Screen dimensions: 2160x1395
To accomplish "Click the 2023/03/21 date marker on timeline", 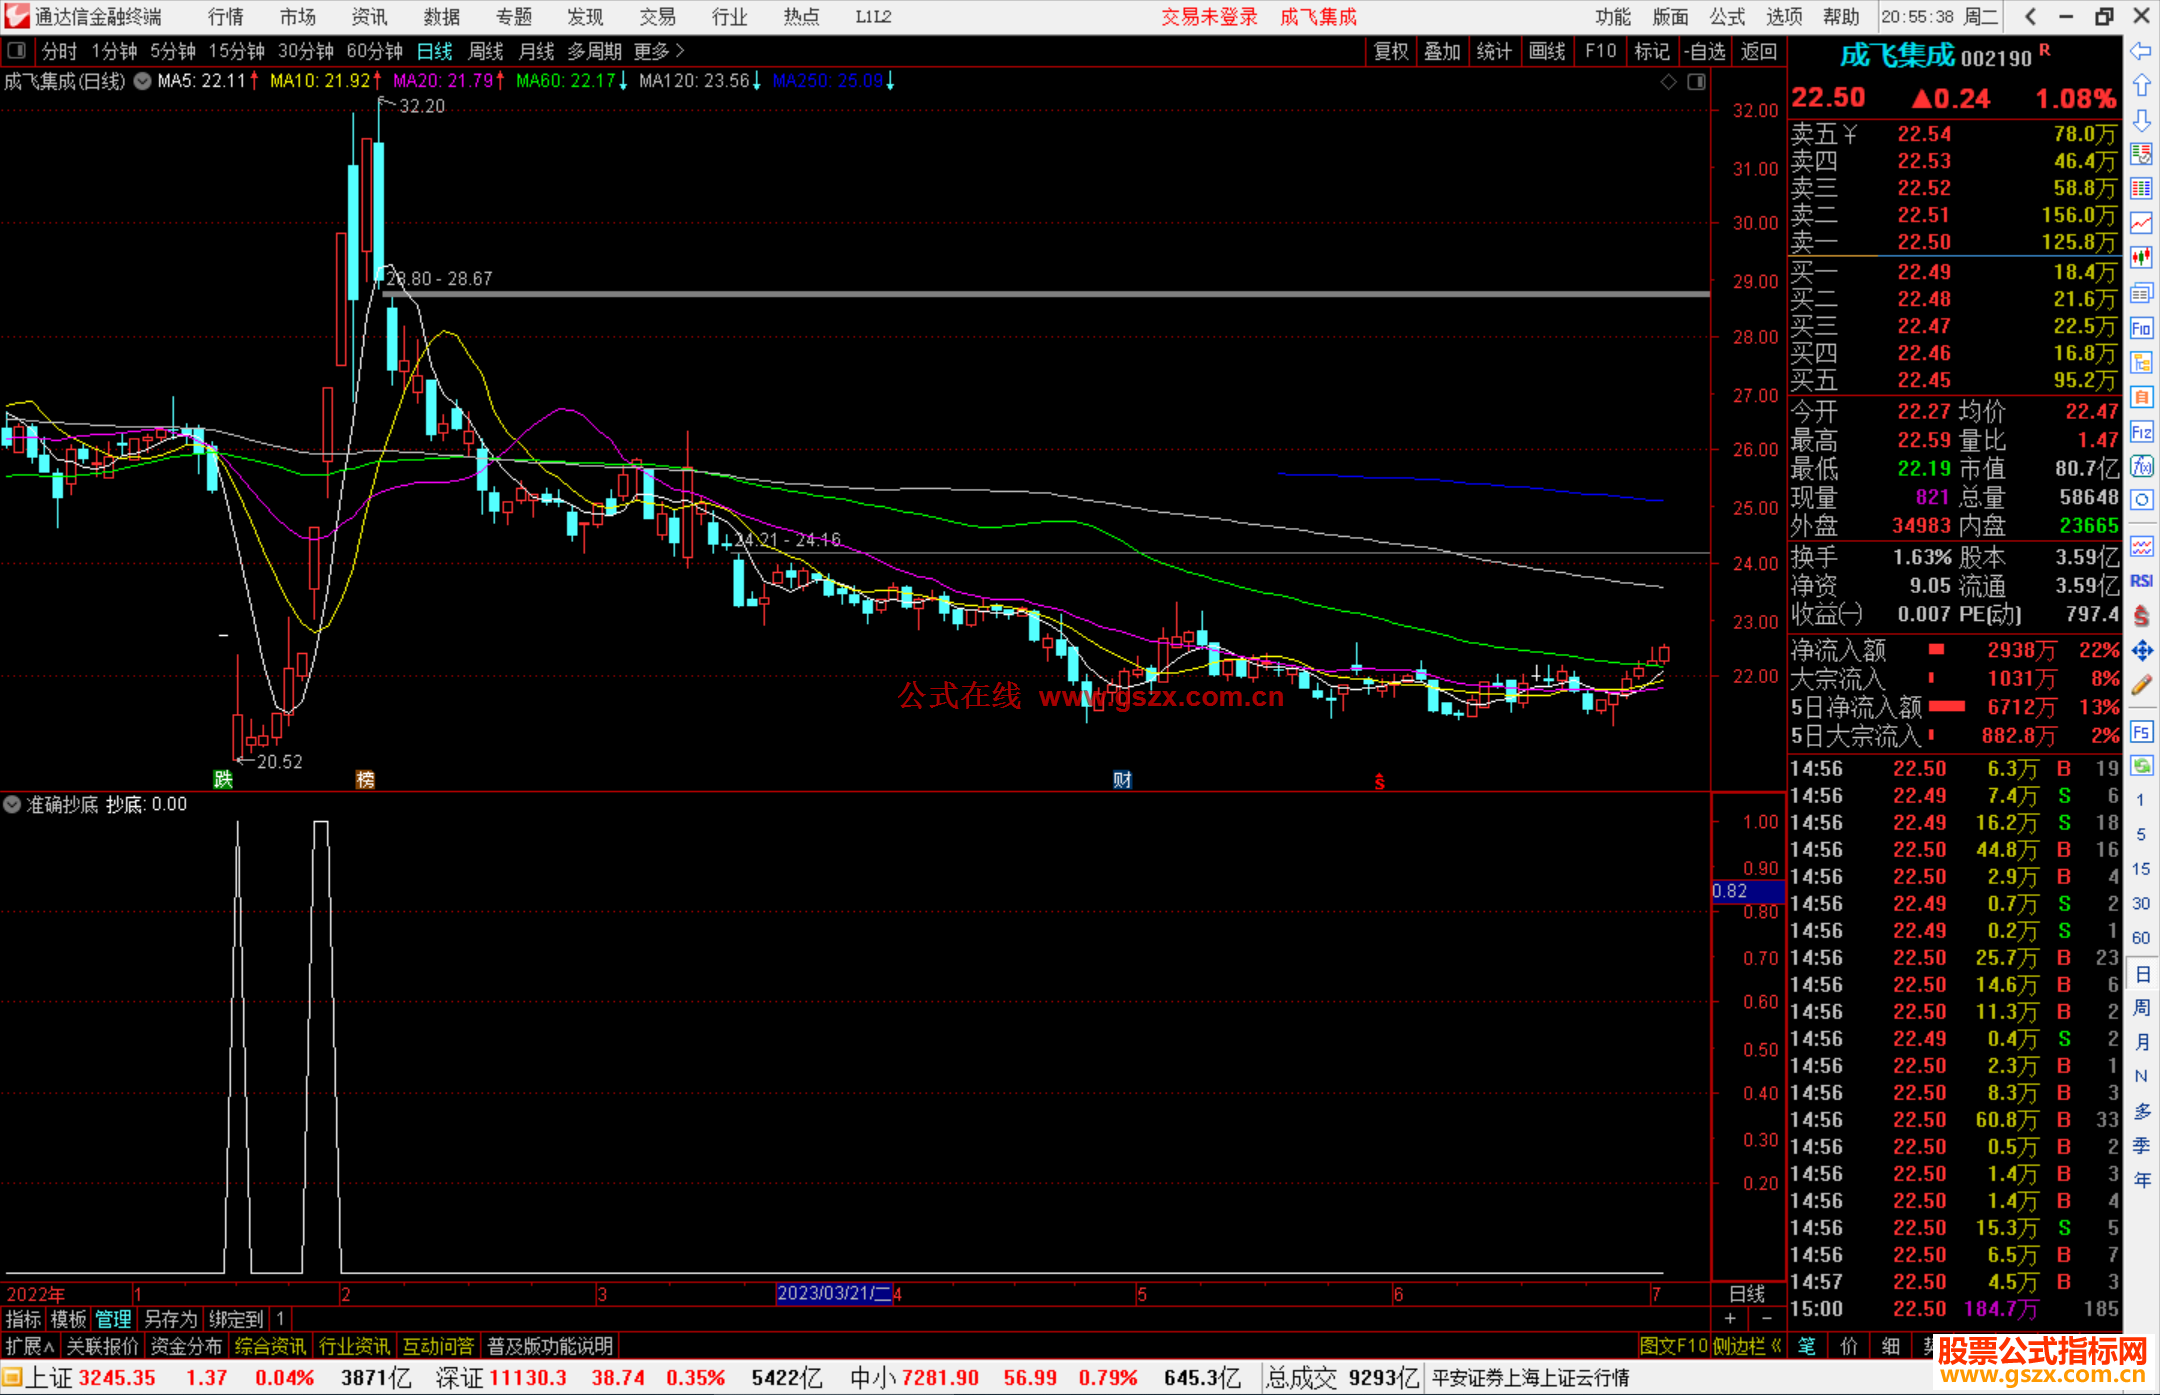I will point(833,1293).
